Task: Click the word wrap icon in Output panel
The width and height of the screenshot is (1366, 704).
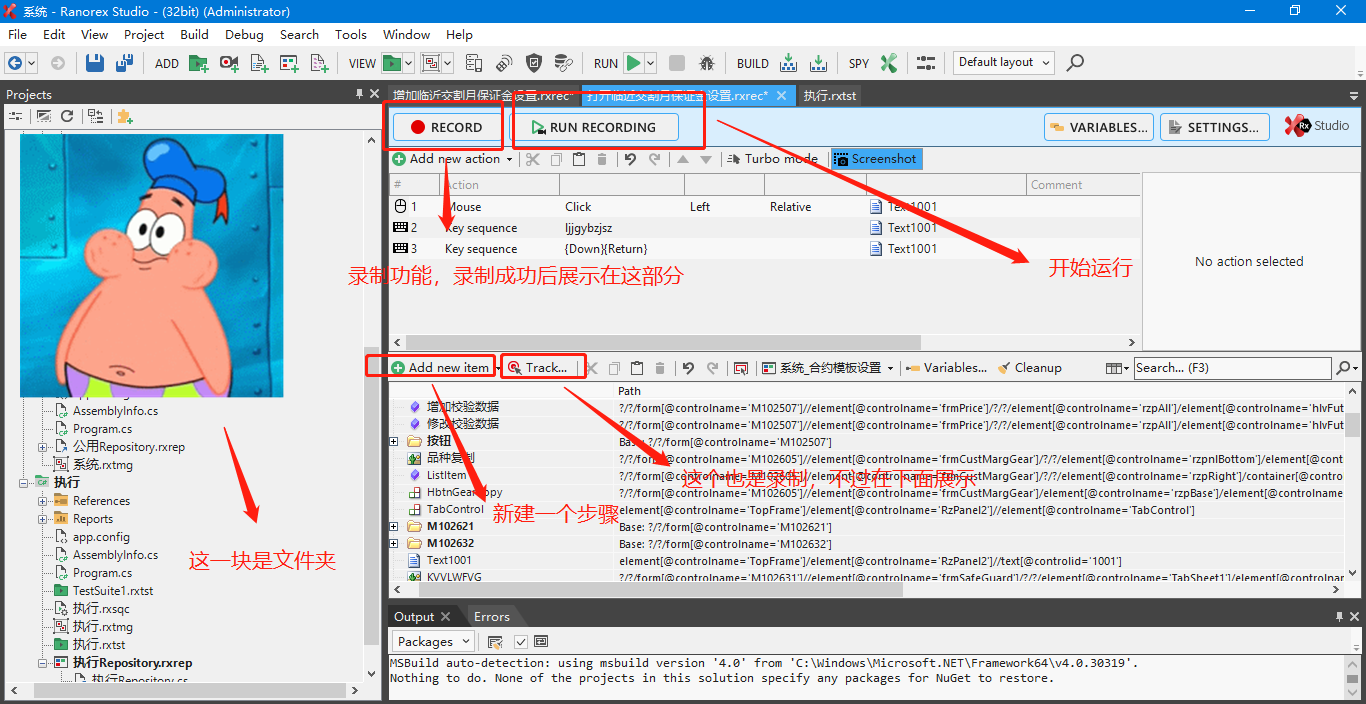Action: tap(541, 642)
